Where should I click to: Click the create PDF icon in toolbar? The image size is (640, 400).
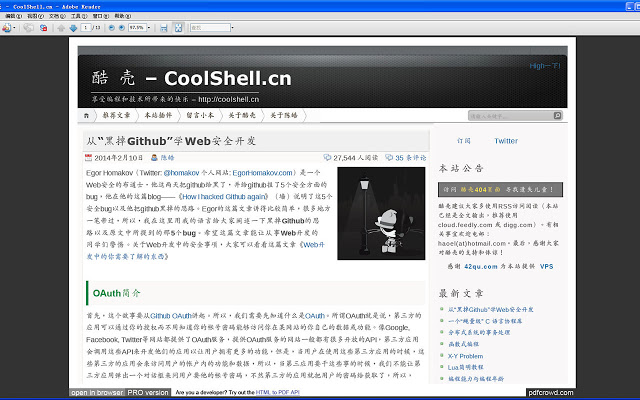[x=6, y=28]
